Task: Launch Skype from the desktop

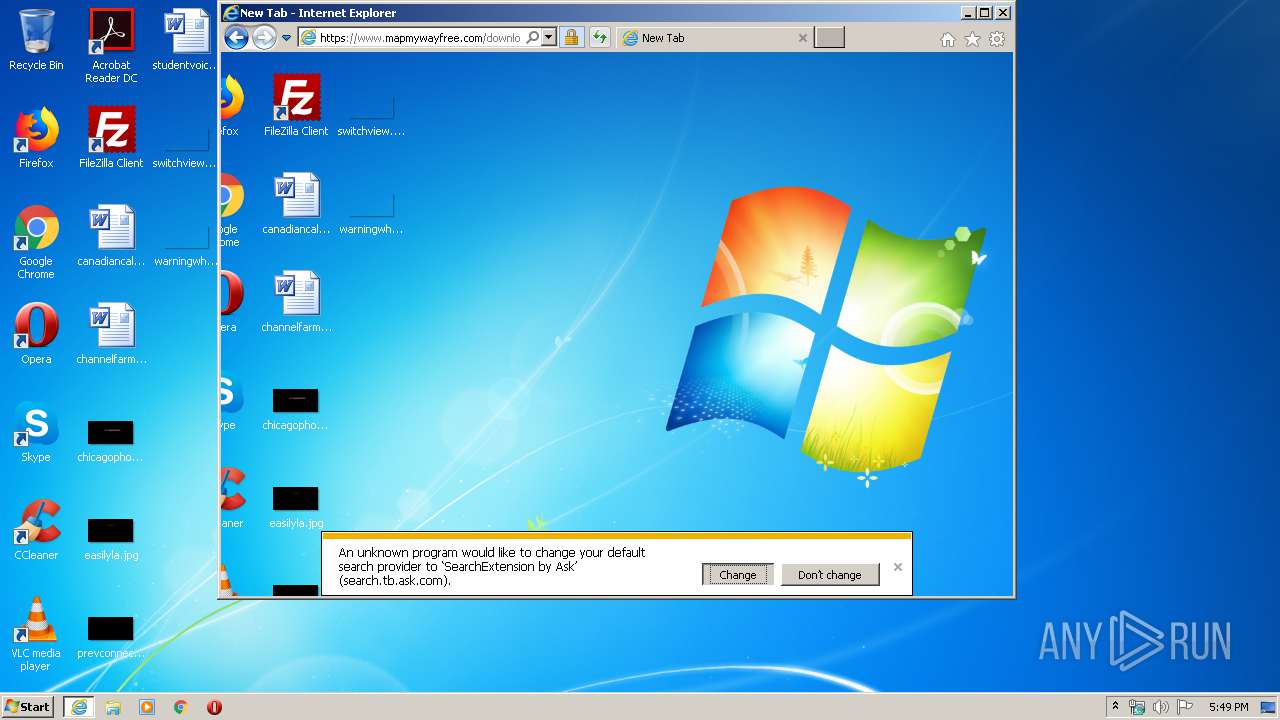Action: pos(36,432)
